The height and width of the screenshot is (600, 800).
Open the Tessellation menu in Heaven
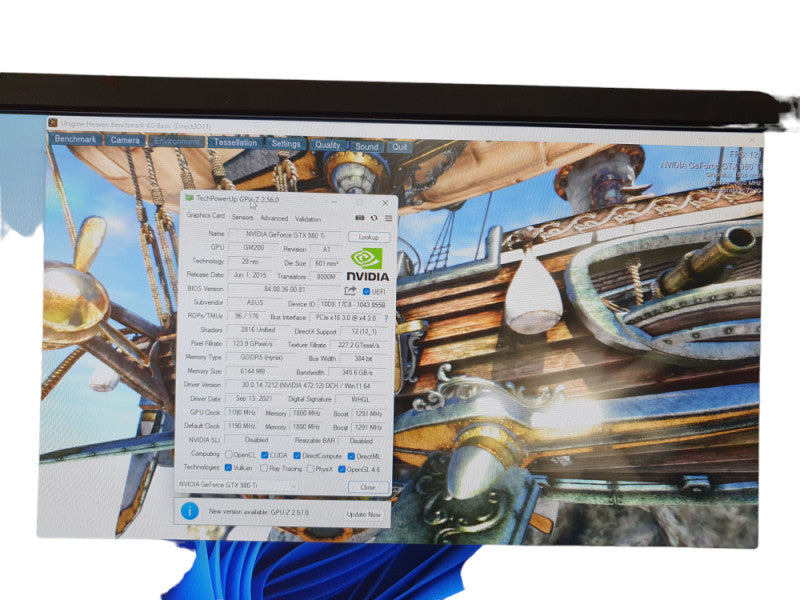tap(235, 142)
